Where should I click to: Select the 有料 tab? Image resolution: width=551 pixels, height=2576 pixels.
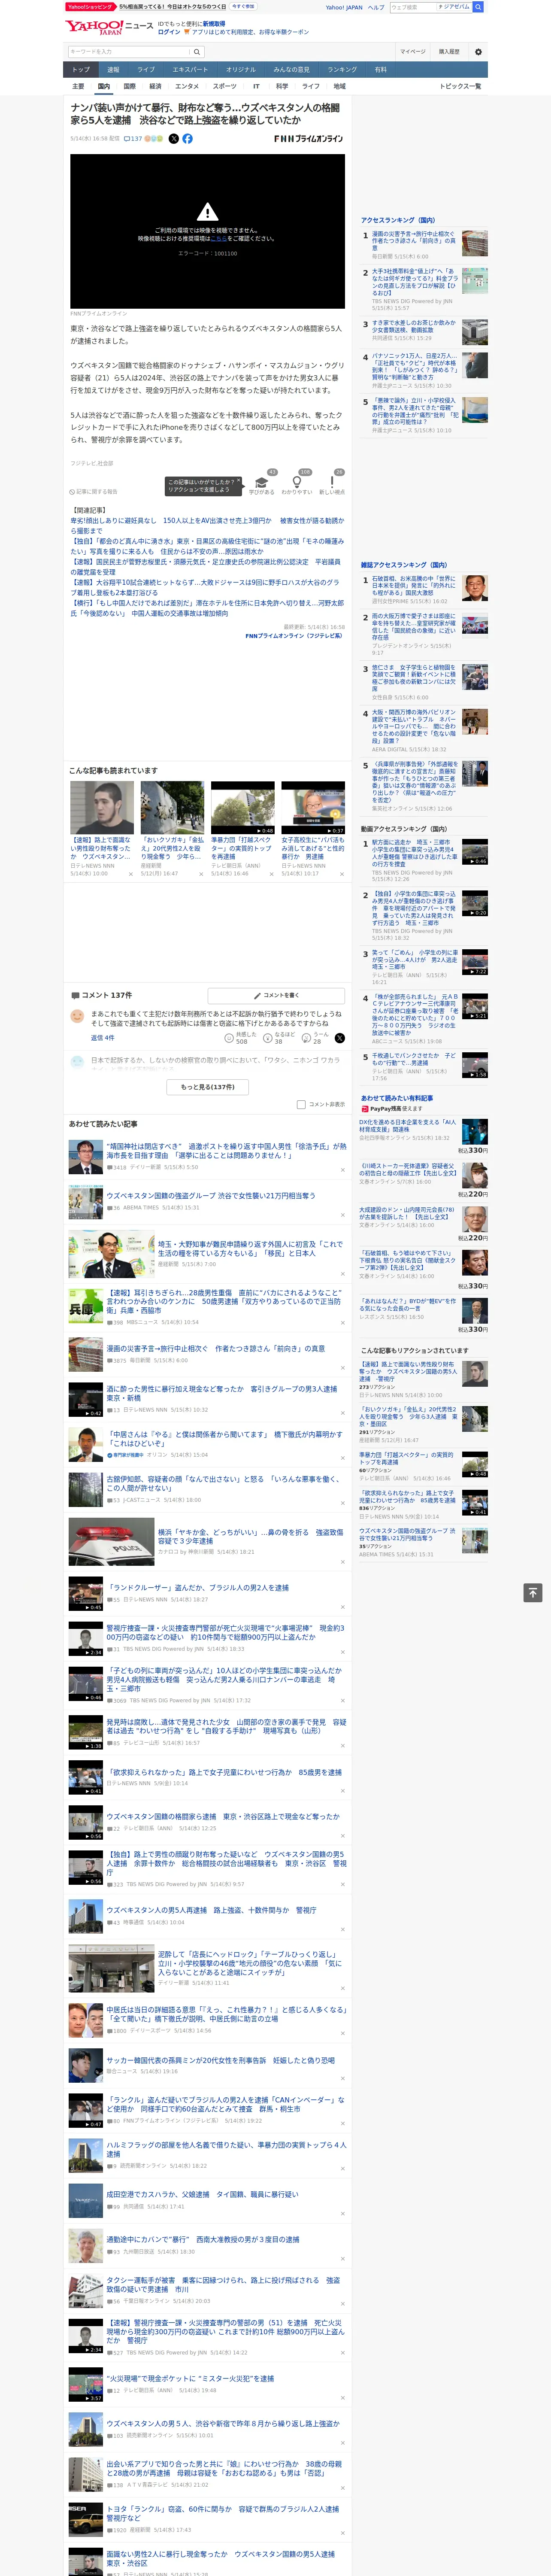(x=380, y=70)
